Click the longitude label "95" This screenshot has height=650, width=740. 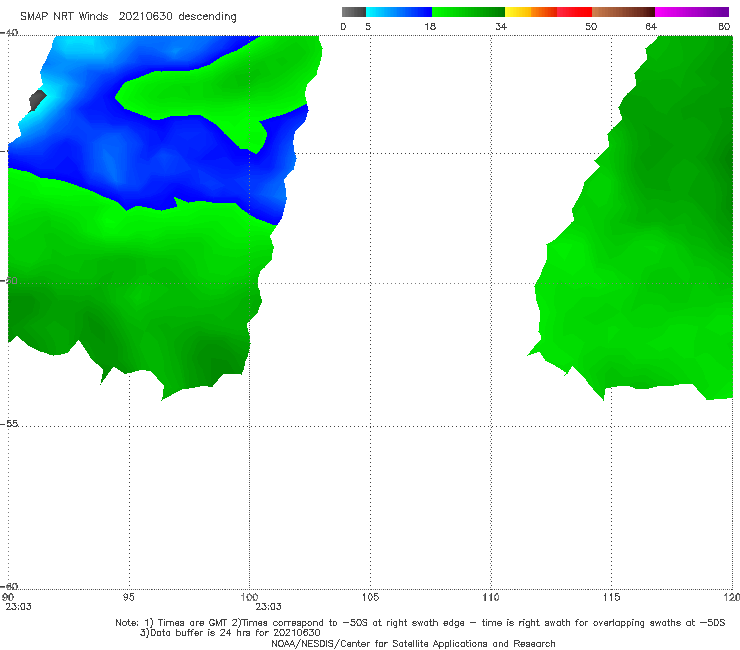coord(128,597)
